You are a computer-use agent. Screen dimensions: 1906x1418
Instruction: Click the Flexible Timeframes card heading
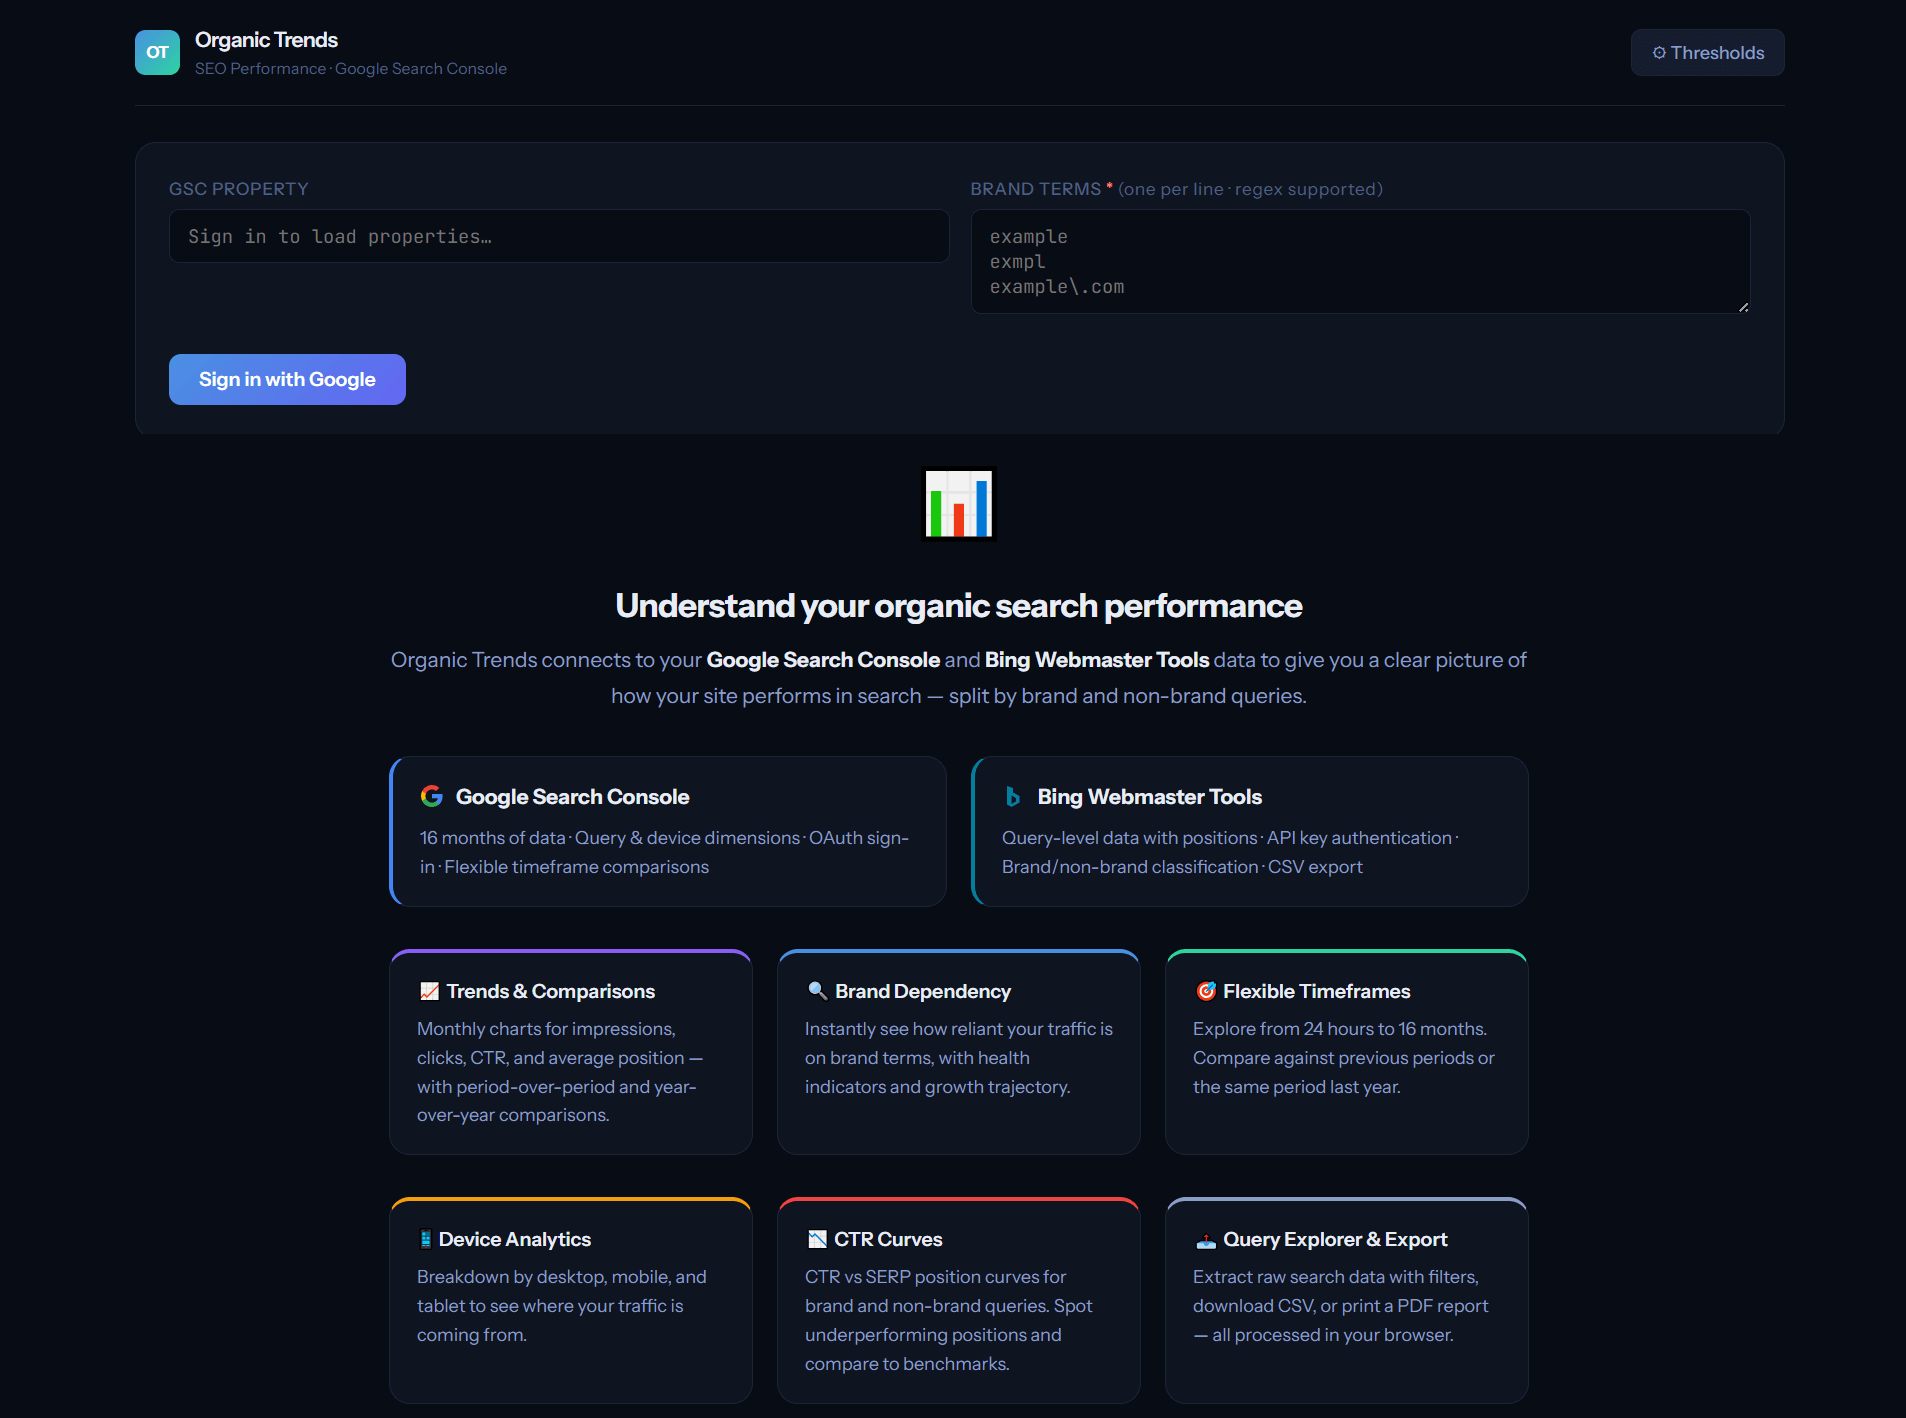[1316, 991]
